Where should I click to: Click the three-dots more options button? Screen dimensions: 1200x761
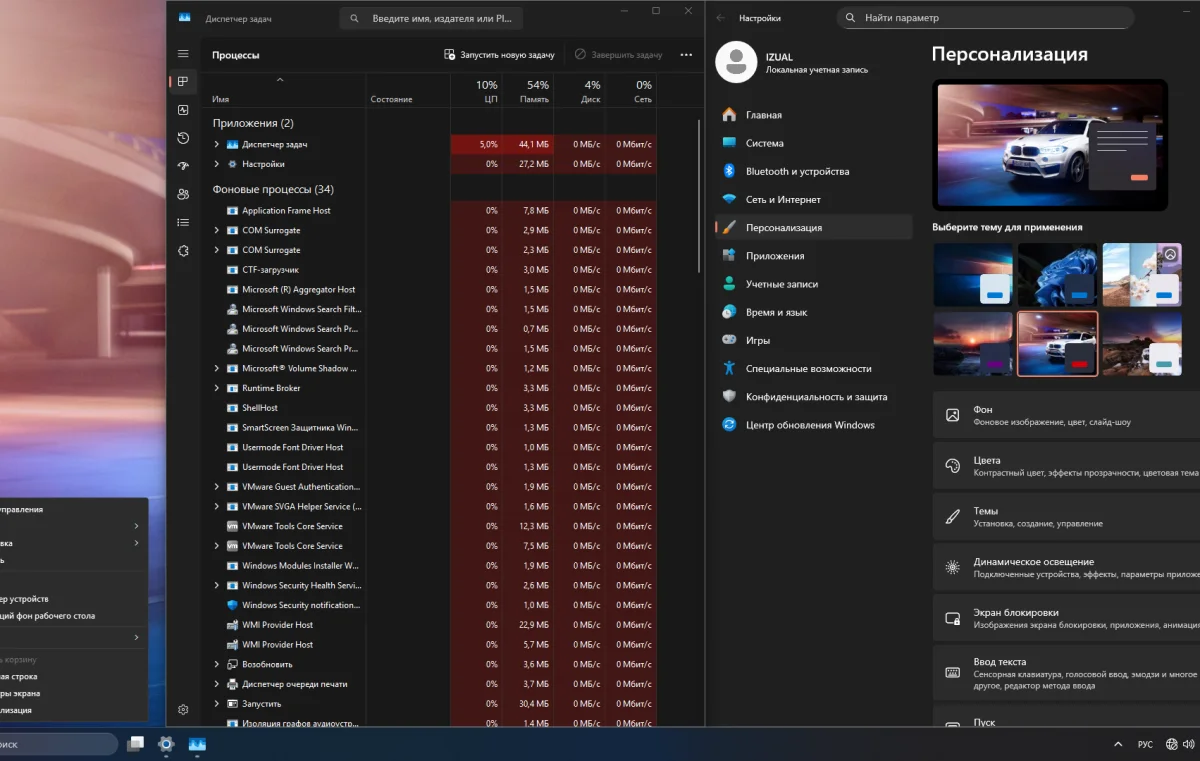(x=686, y=55)
